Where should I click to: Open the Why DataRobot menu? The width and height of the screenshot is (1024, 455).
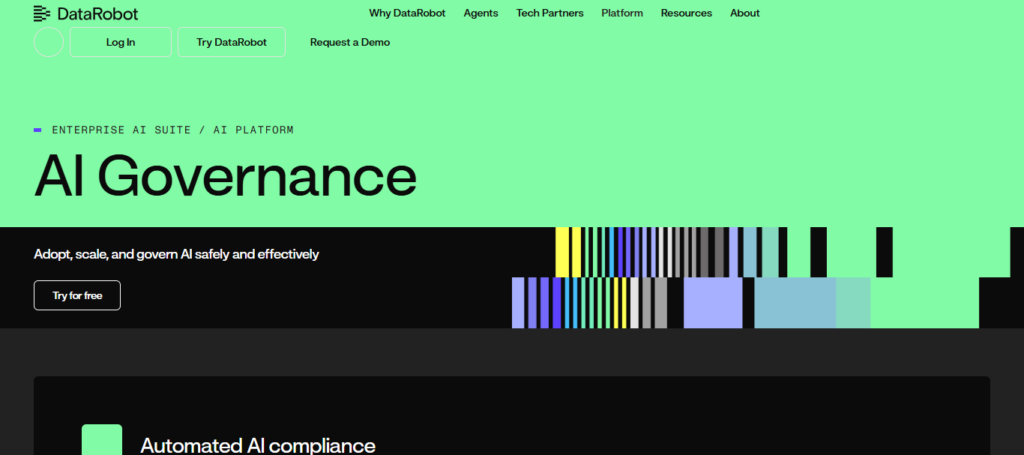tap(408, 13)
